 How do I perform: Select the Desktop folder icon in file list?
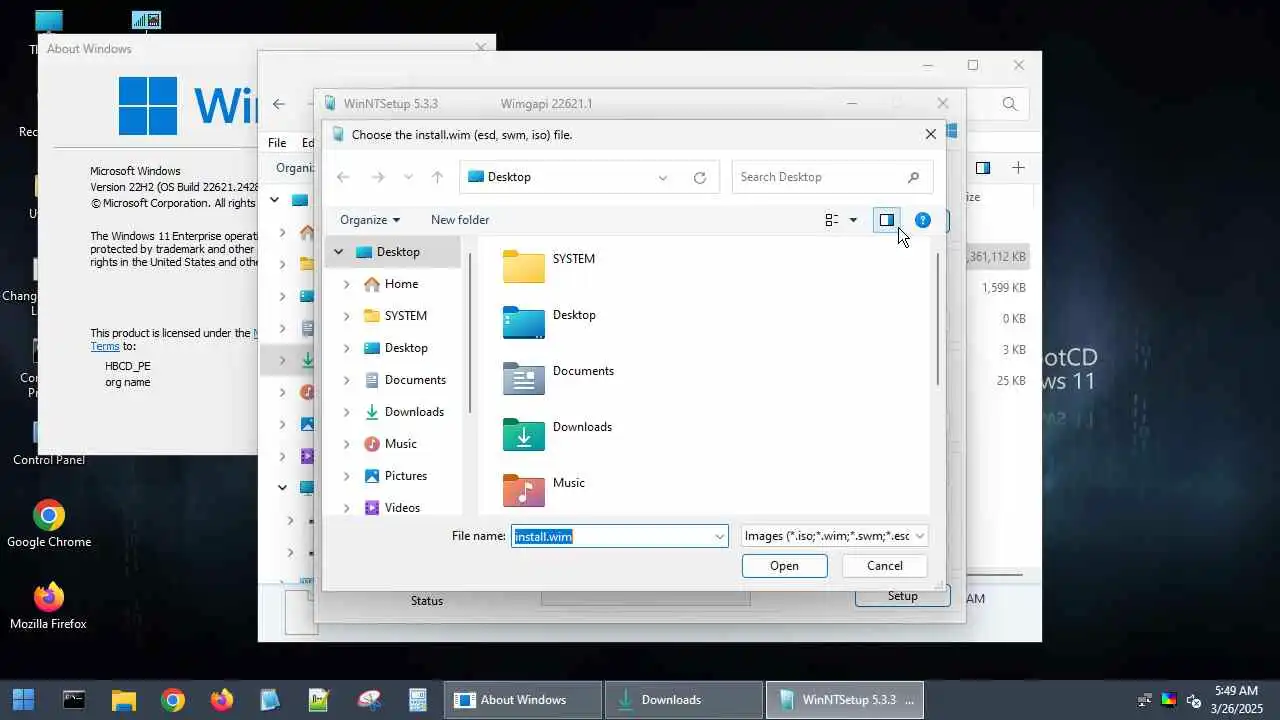pyautogui.click(x=524, y=321)
